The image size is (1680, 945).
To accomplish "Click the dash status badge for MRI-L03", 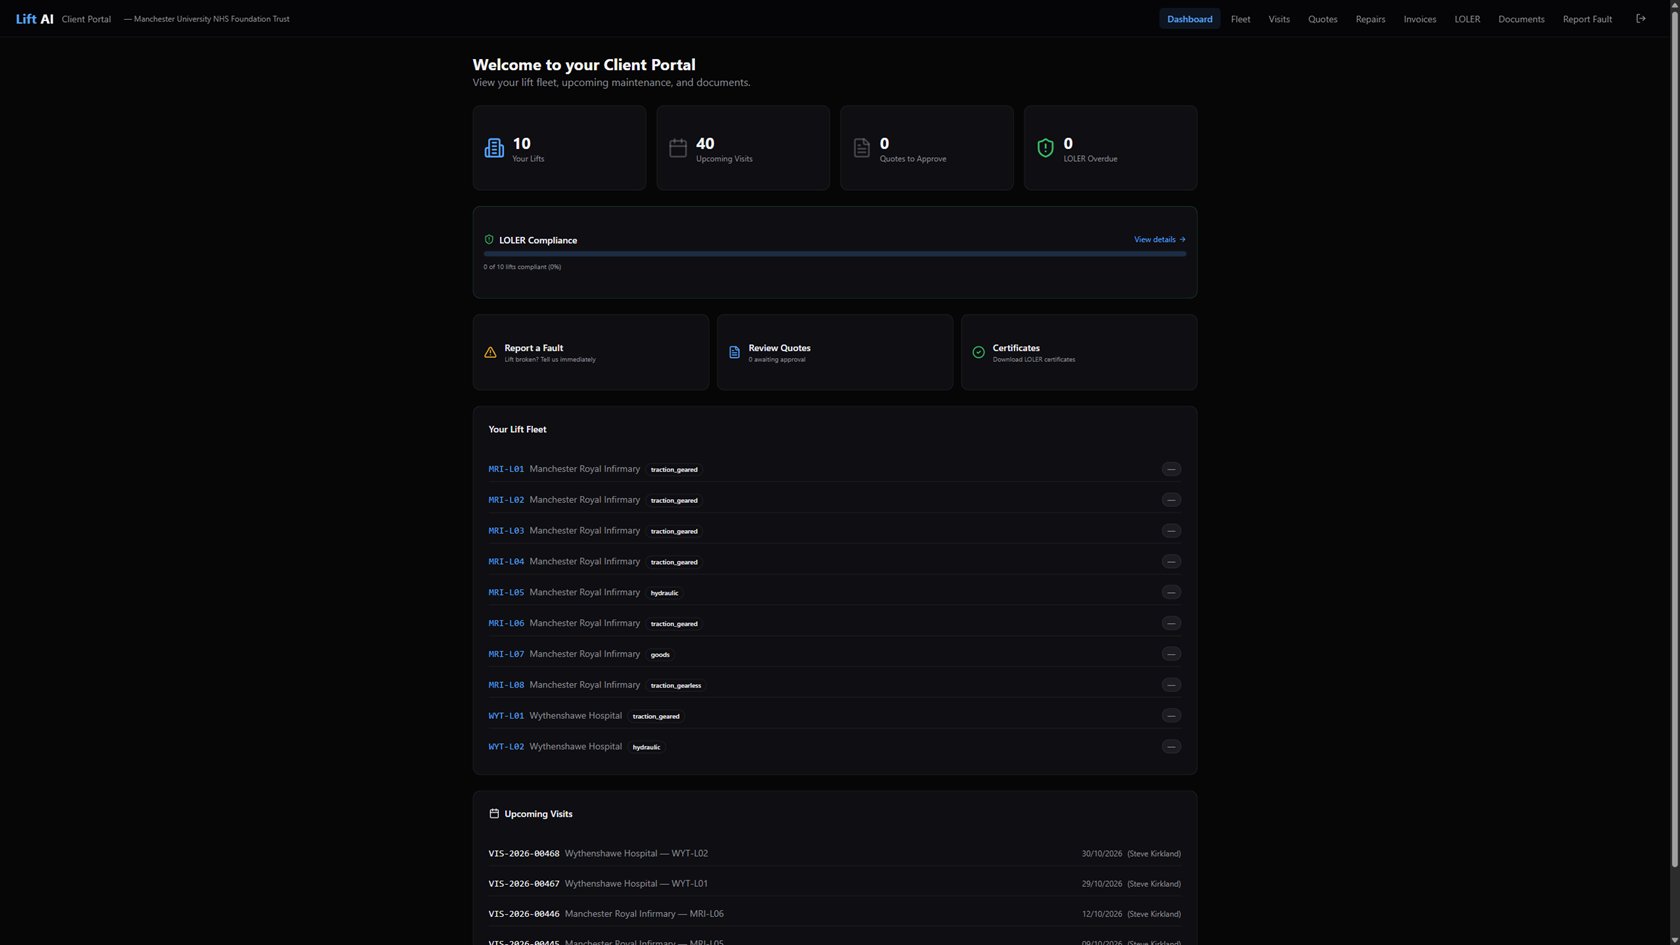I will click(x=1171, y=531).
